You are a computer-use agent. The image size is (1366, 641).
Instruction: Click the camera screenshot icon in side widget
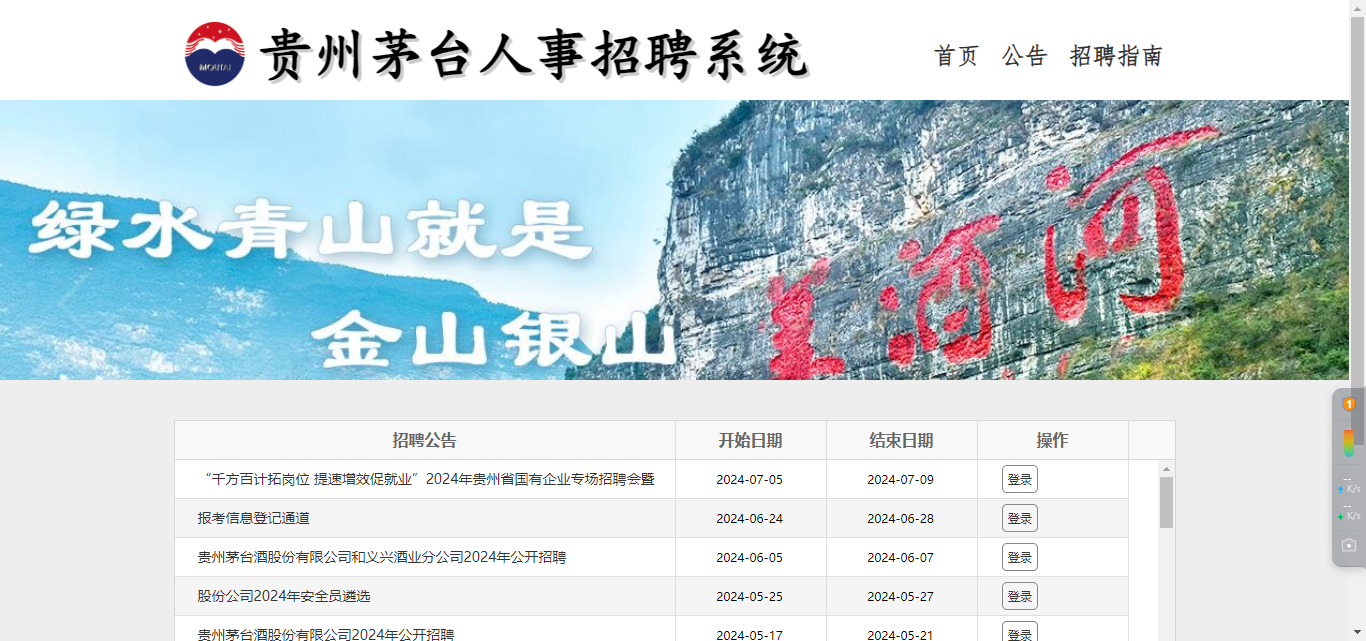(x=1348, y=545)
